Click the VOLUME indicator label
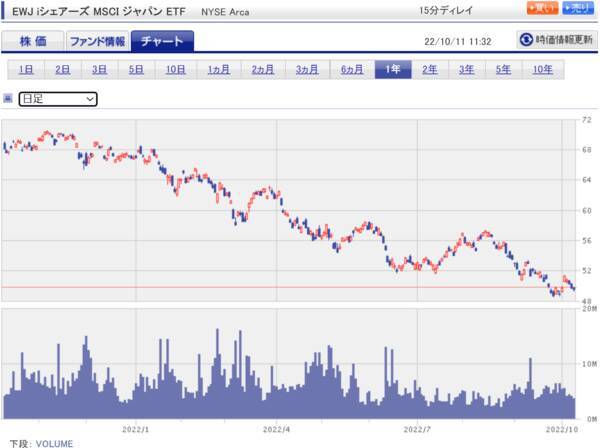The width and height of the screenshot is (600, 448). (54, 444)
